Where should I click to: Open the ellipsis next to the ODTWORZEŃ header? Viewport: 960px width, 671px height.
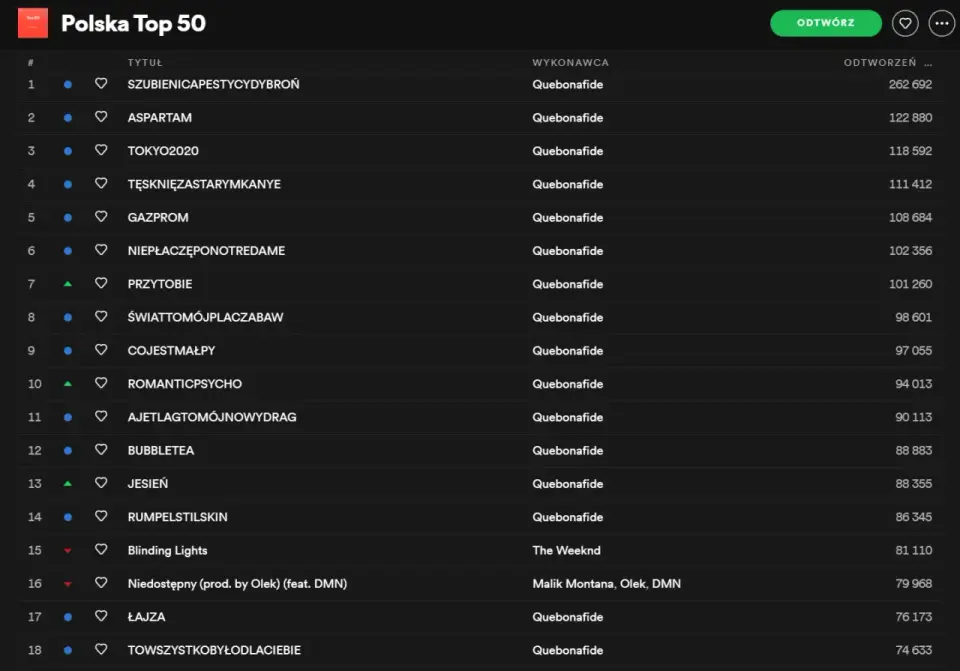tap(928, 64)
